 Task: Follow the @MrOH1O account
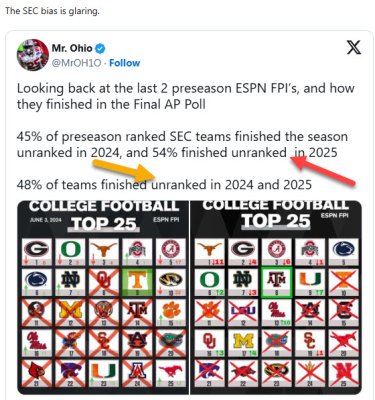[125, 63]
